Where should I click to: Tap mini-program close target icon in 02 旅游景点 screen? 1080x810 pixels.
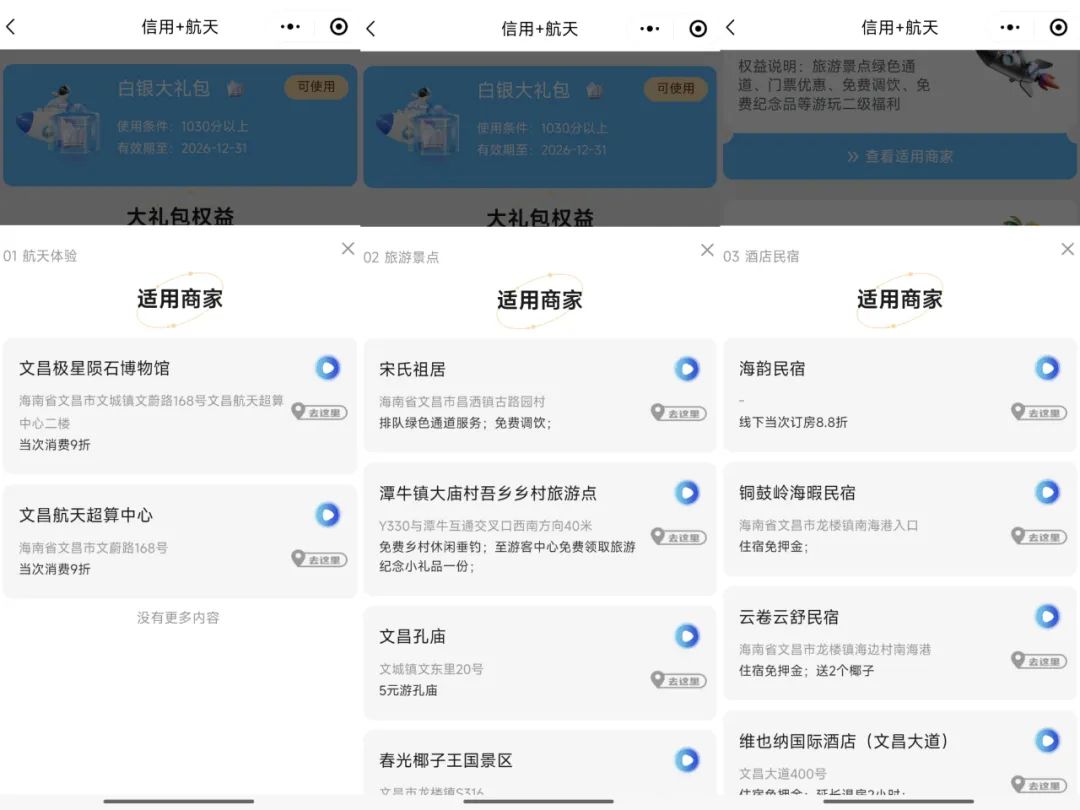coord(698,28)
